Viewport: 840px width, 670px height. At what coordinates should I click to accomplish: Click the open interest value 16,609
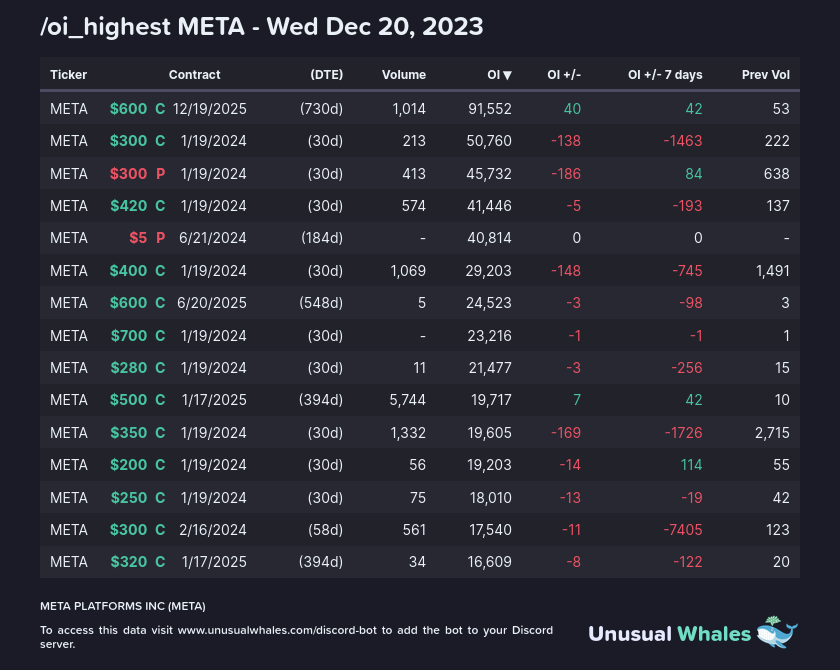point(490,562)
